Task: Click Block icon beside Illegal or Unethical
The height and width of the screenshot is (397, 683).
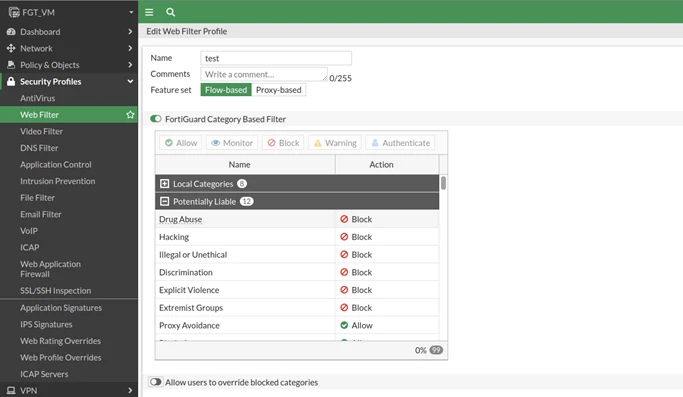Action: click(x=344, y=254)
